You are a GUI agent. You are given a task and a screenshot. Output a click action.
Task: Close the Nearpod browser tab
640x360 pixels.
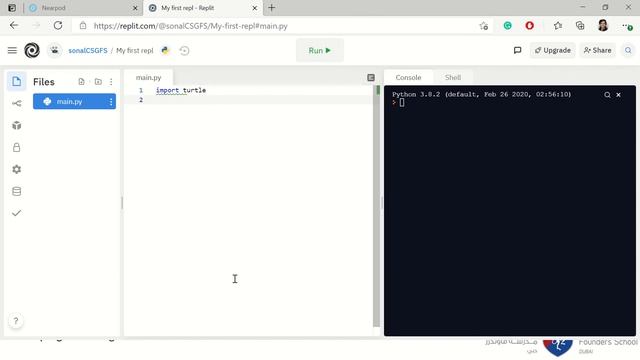[x=135, y=8]
